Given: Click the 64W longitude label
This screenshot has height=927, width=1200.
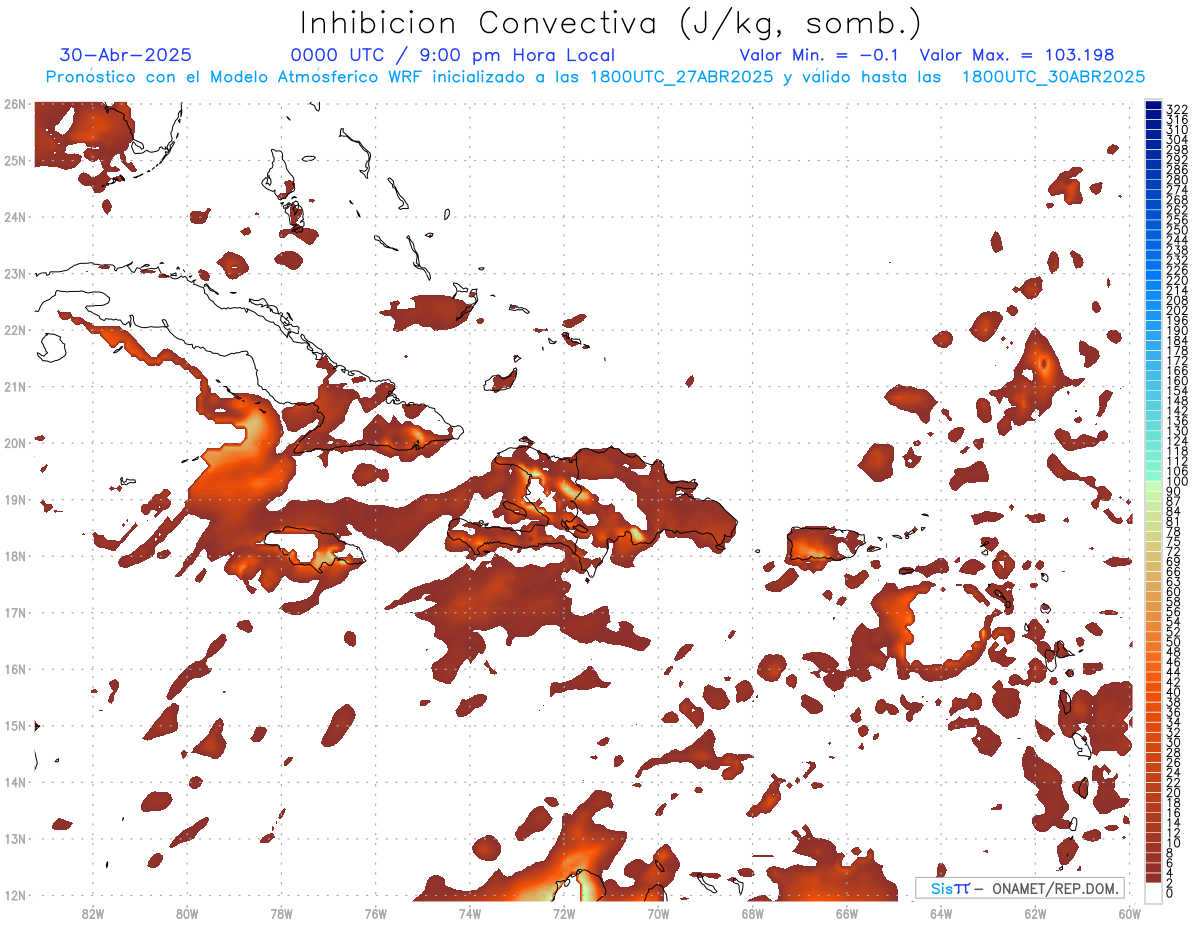Looking at the screenshot, I should pos(940,913).
